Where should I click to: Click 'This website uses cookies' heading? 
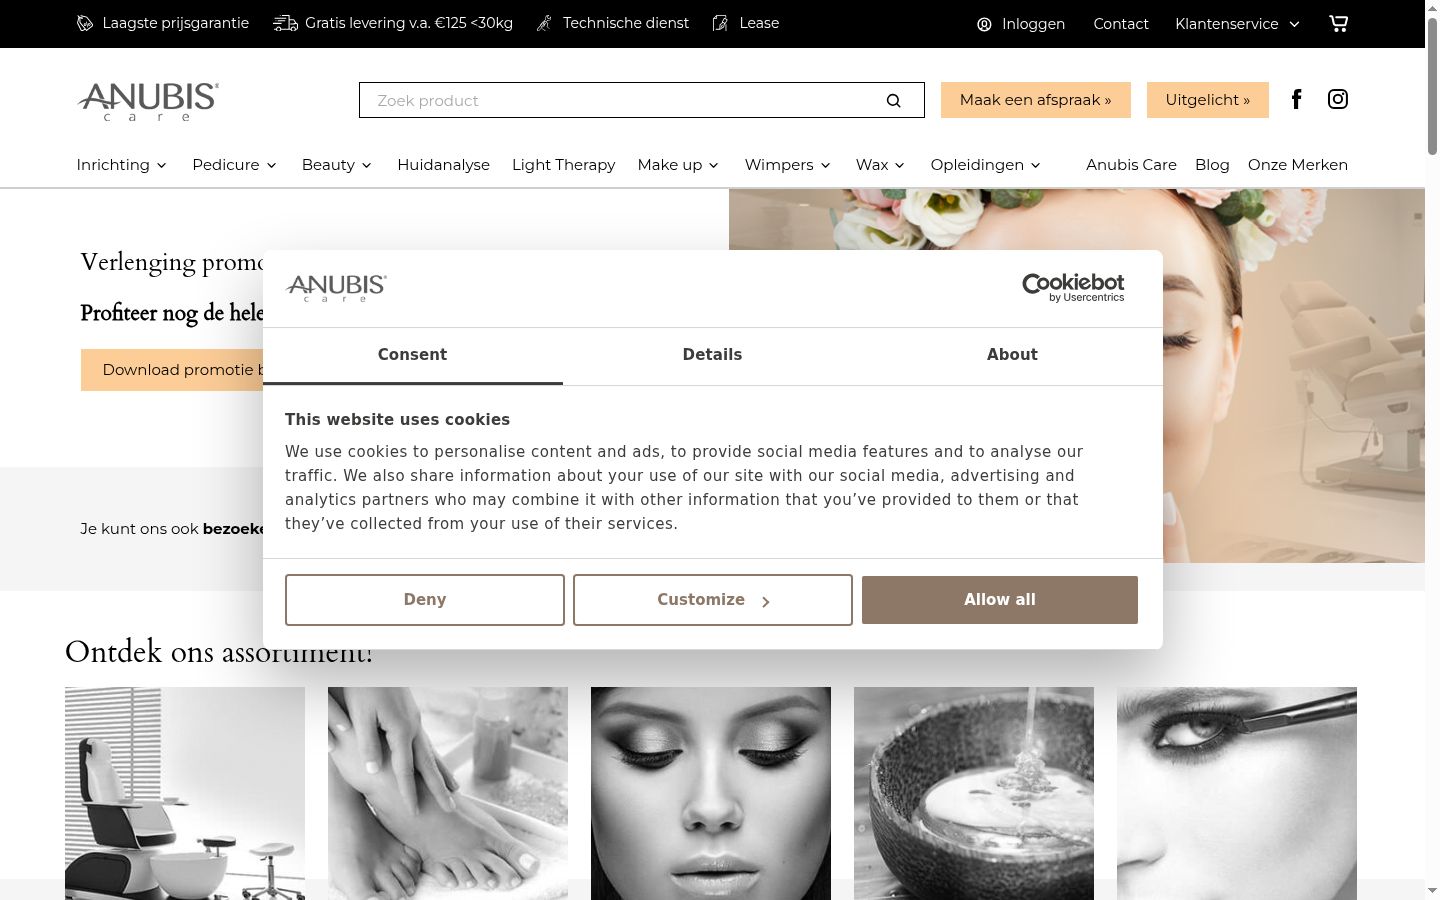coord(397,420)
